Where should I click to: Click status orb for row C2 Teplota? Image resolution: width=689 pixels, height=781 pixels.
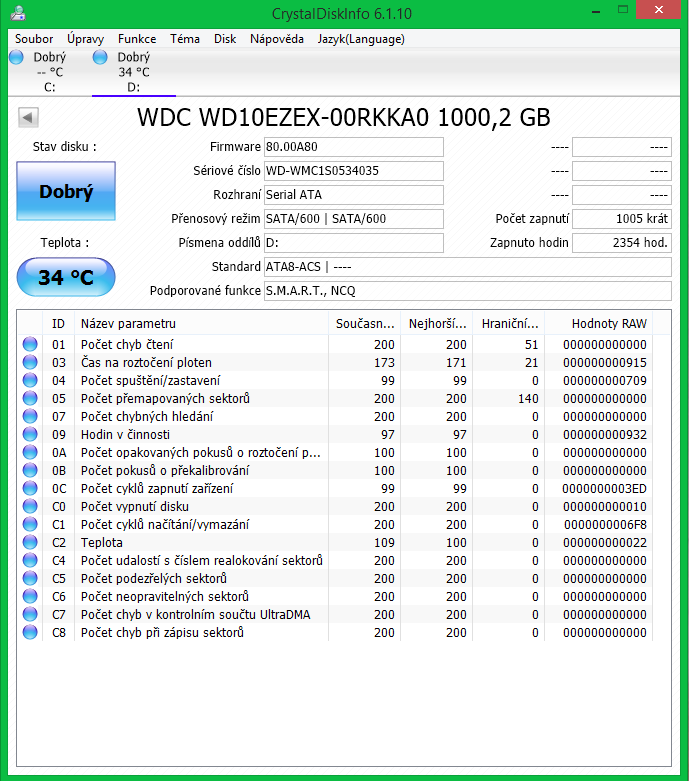[x=30, y=542]
